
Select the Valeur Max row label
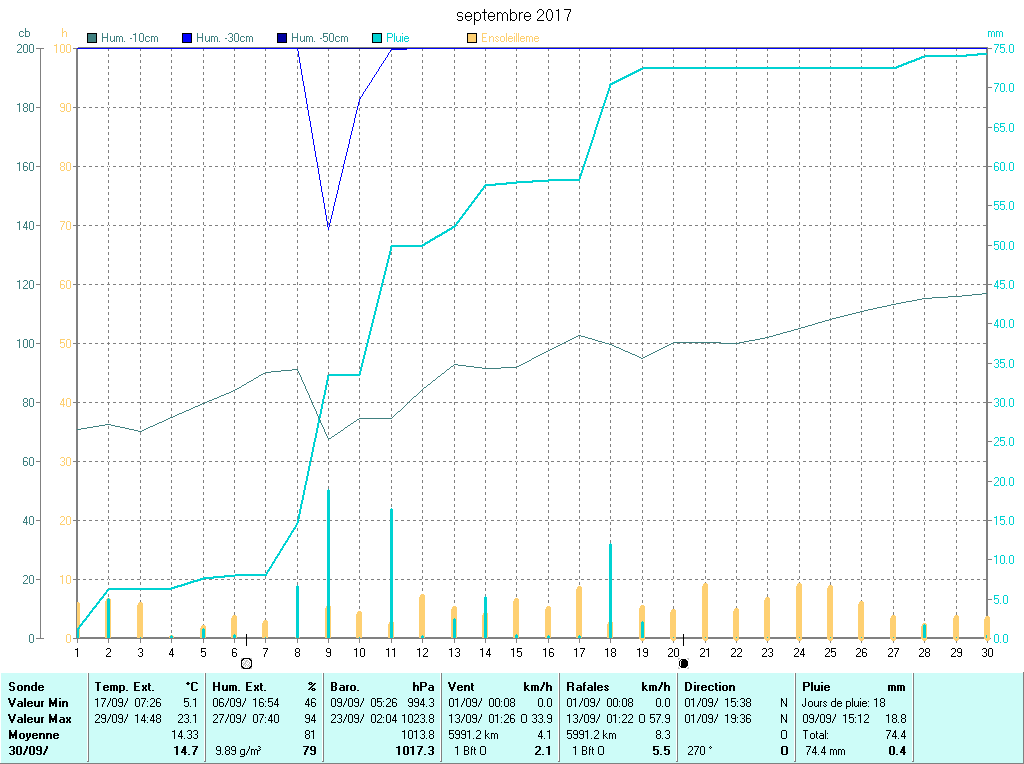[39, 719]
